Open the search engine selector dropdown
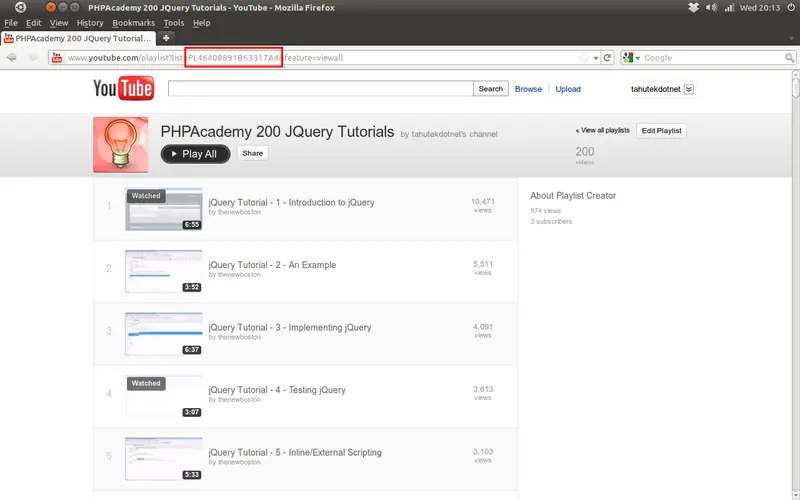The width and height of the screenshot is (800, 500). coord(631,58)
